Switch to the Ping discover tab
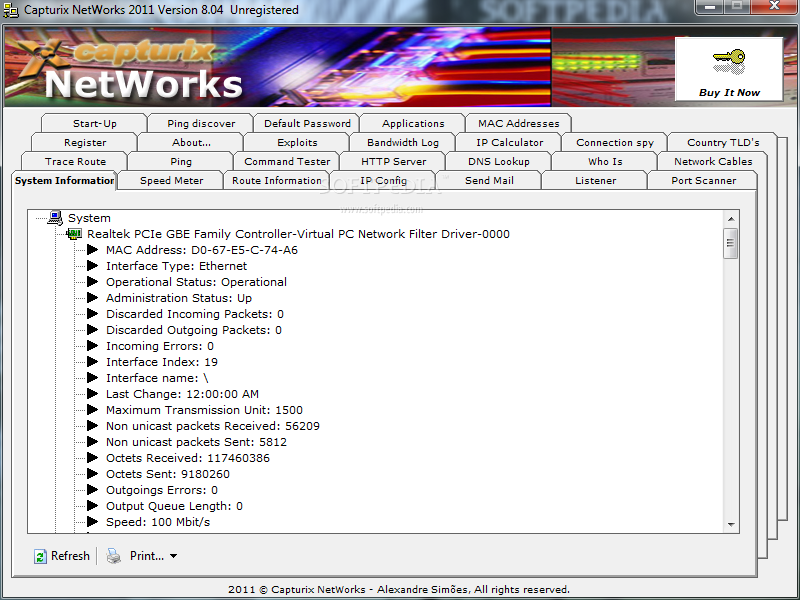Screen dimensions: 800x600 [201, 123]
